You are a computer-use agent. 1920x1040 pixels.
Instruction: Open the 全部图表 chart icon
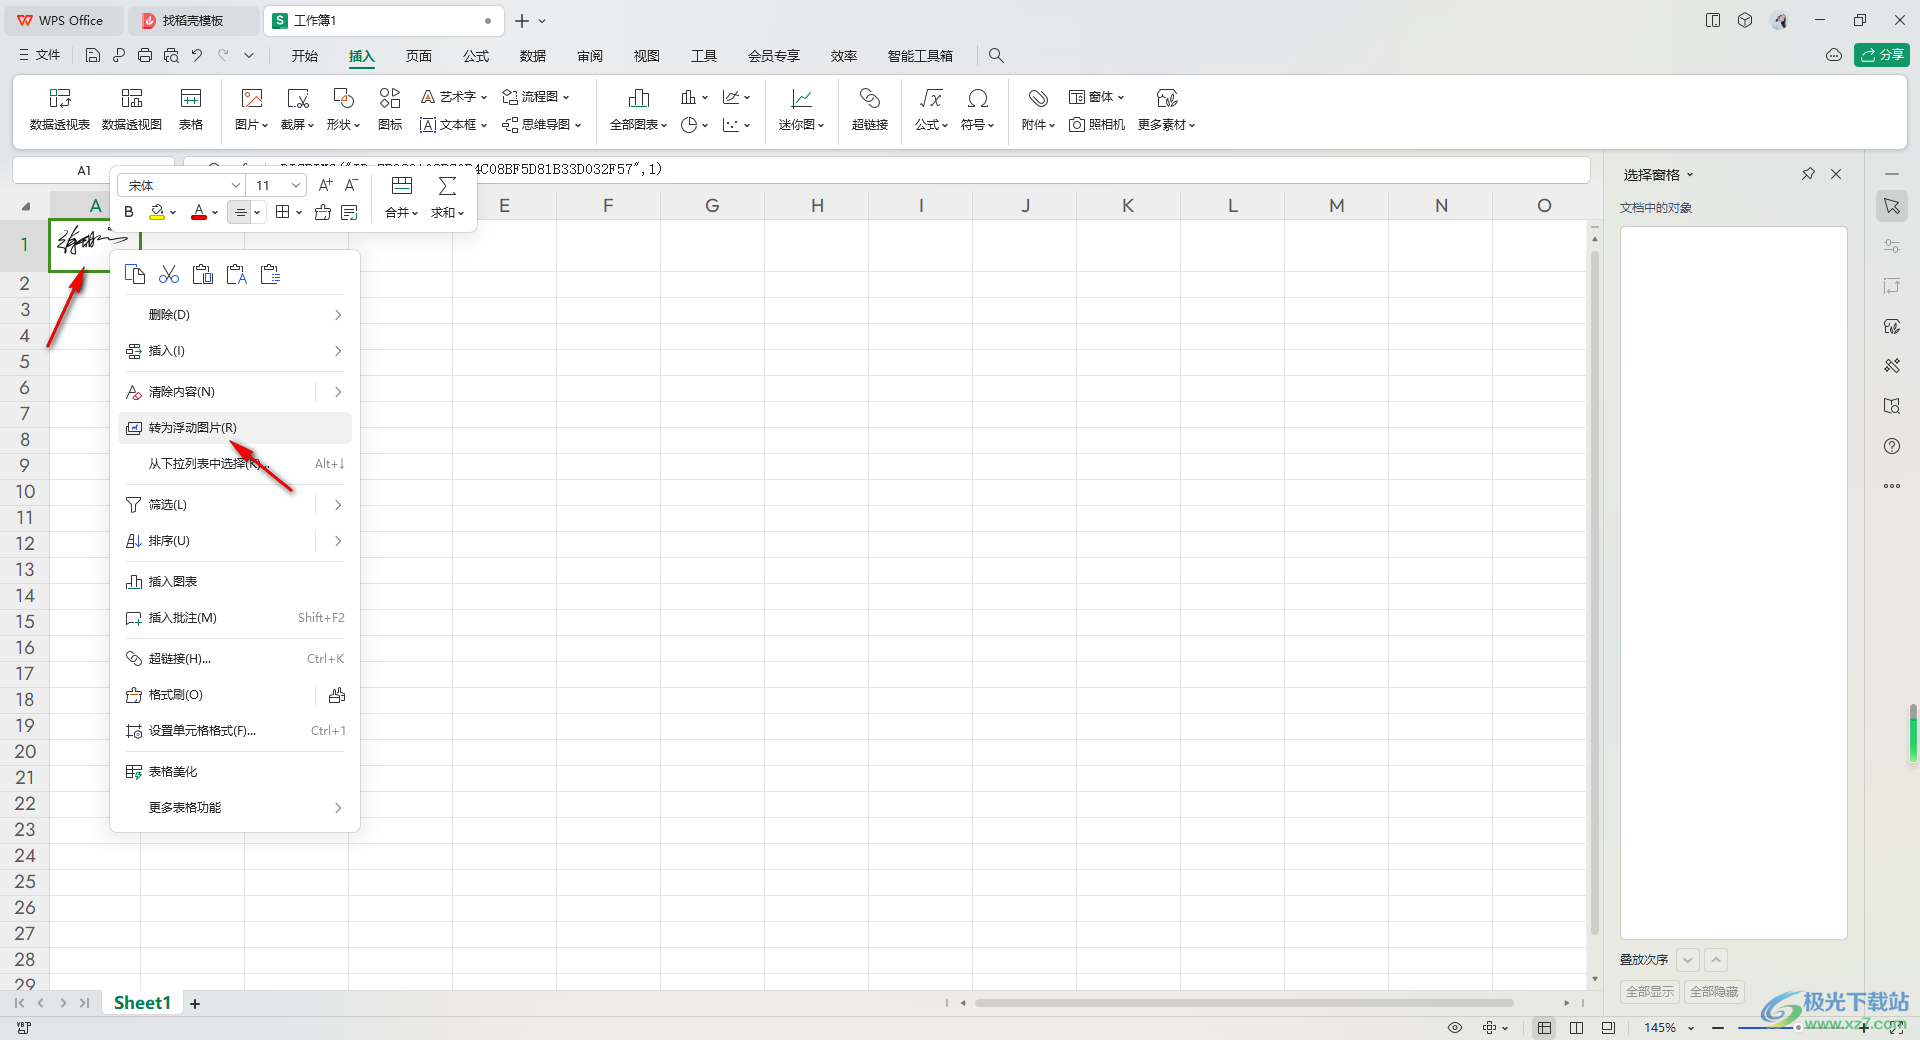(638, 109)
